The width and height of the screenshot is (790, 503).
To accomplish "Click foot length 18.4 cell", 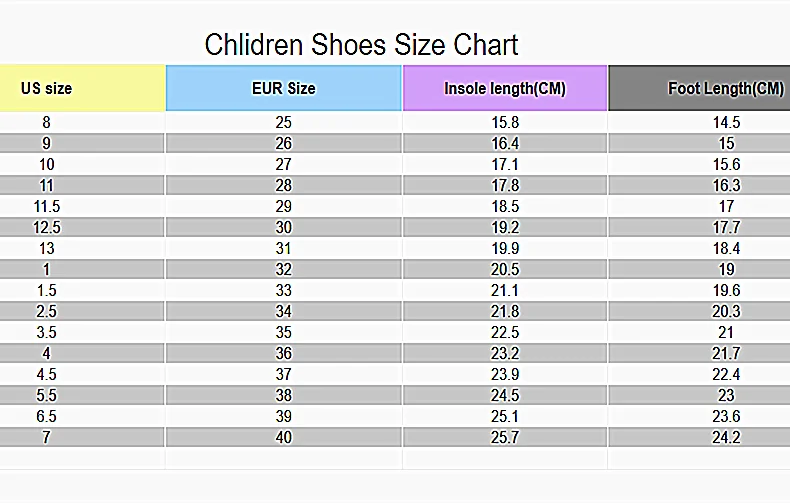I will (726, 248).
